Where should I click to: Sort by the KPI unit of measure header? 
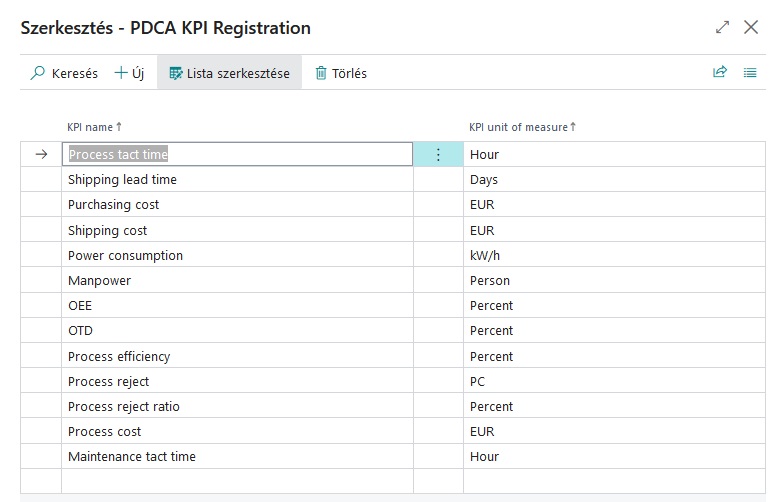(x=522, y=127)
